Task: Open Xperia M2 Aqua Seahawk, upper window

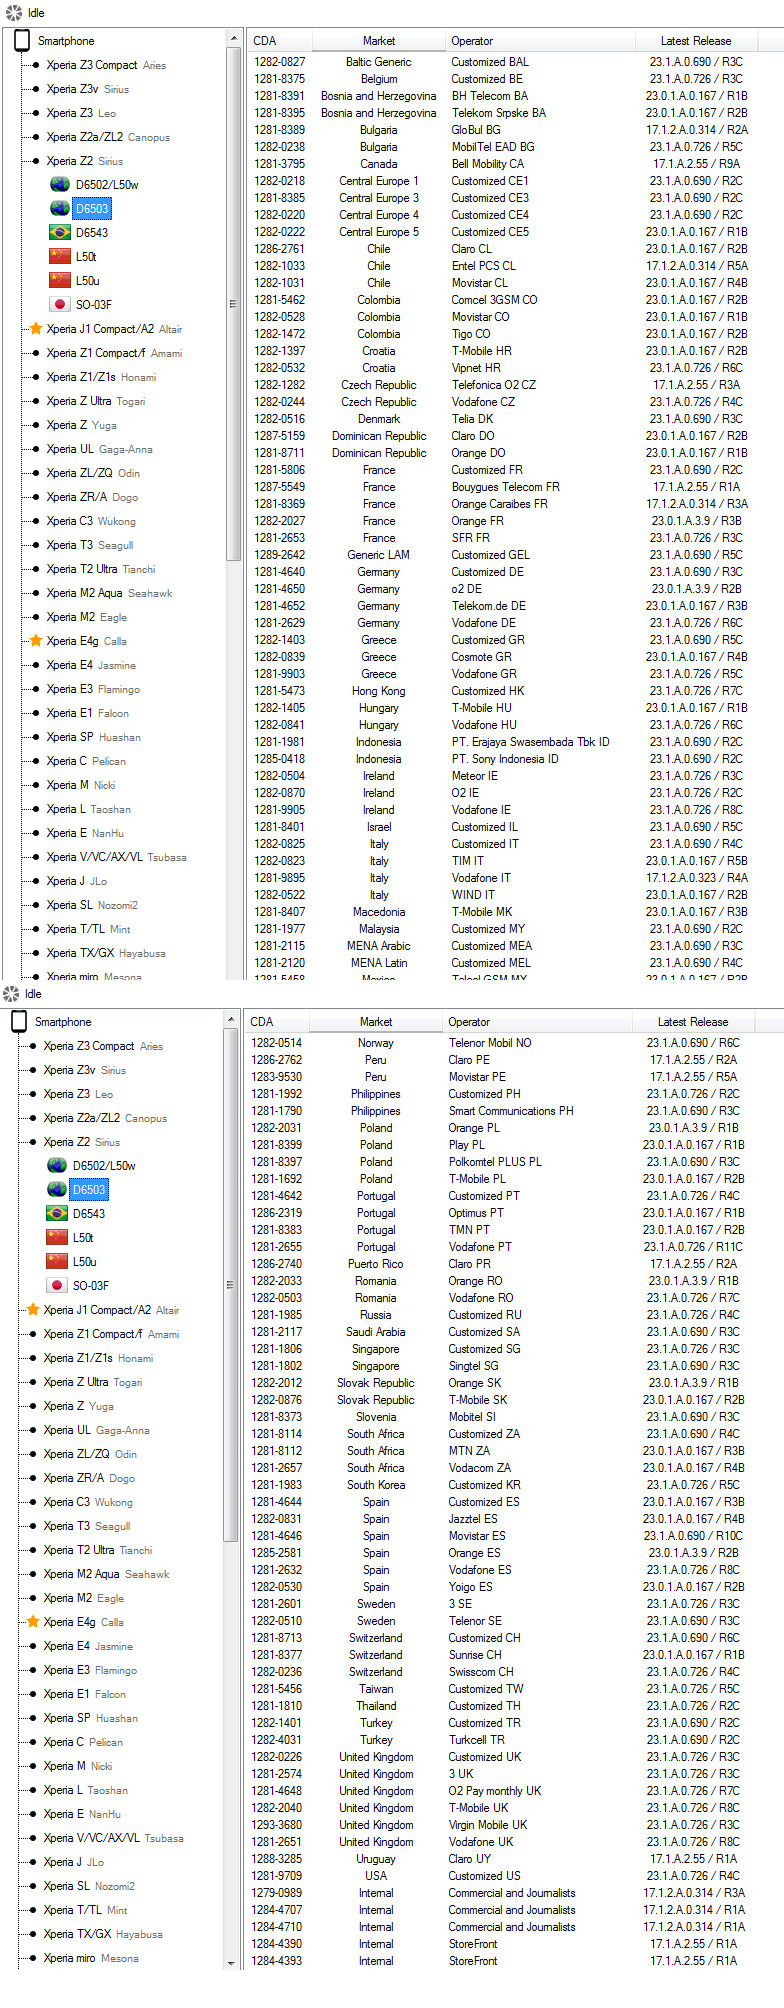Action: click(109, 593)
